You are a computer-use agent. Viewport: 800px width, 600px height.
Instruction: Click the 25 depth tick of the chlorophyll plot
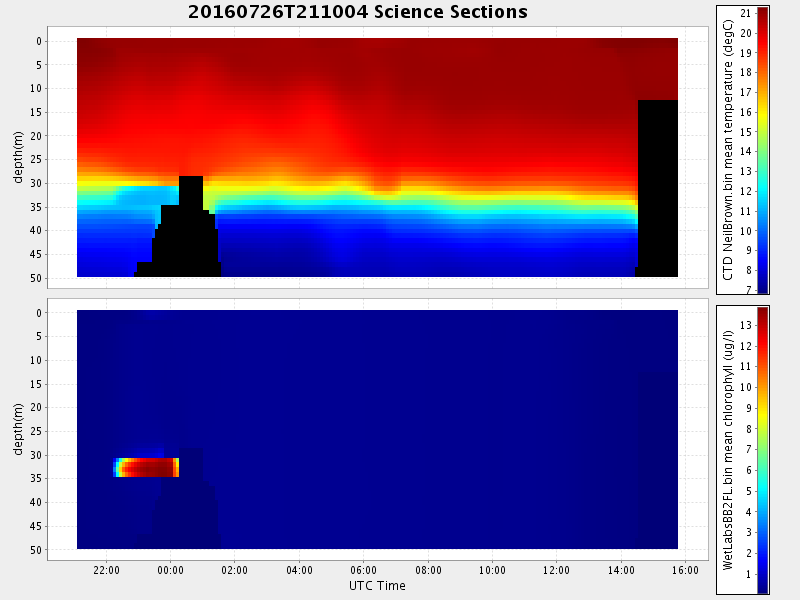tap(34, 431)
